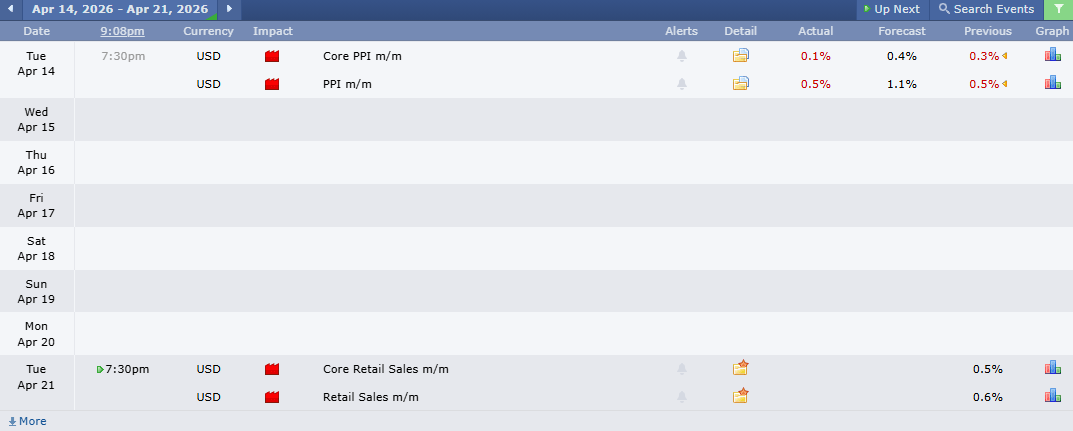
Task: Click the revised arrow beside Core PPI previous
Action: pyautogui.click(x=1005, y=56)
